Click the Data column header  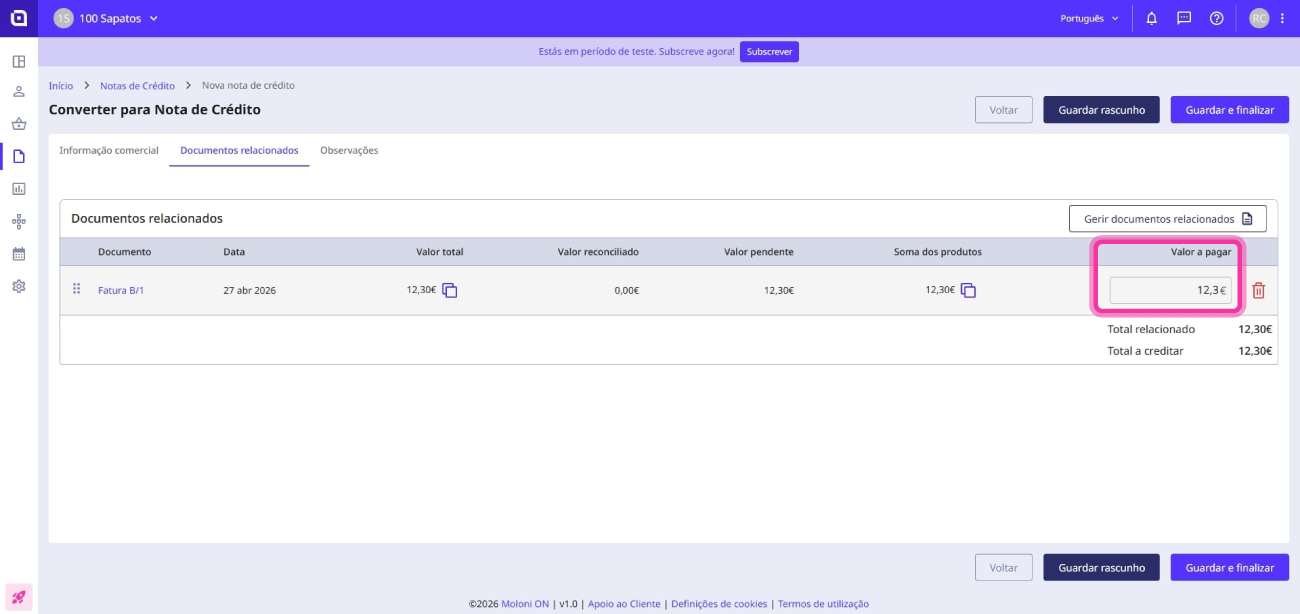point(234,252)
